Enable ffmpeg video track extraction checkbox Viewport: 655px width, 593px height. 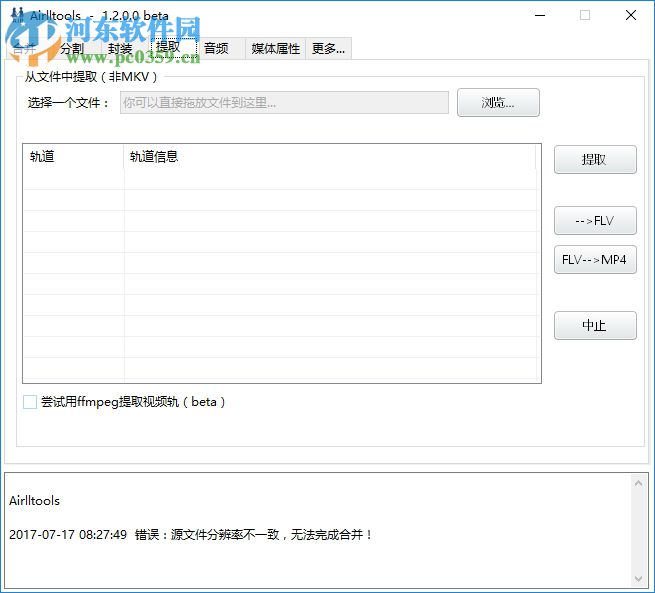pos(30,402)
